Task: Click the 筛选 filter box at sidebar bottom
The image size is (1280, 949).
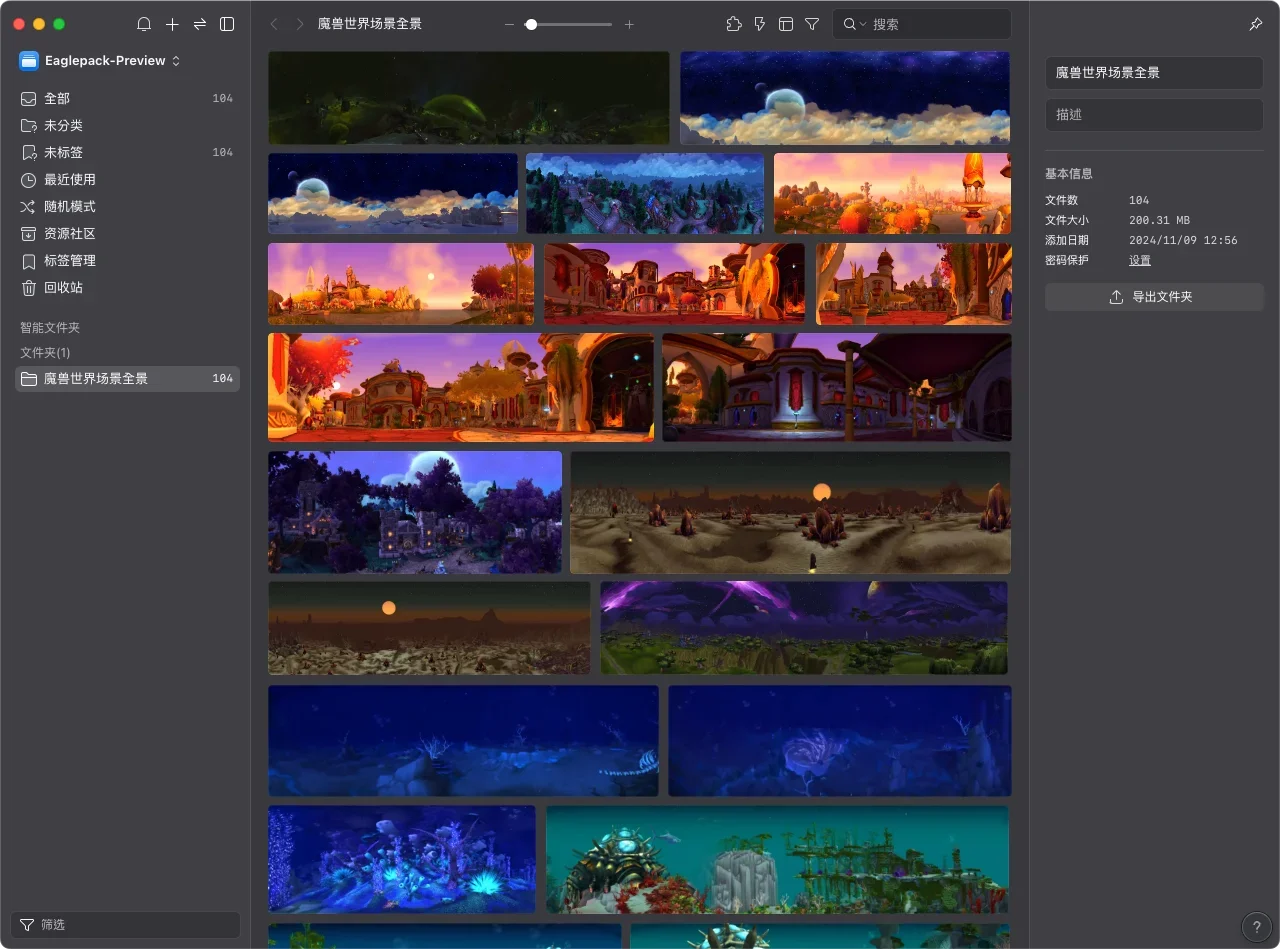Action: 125,925
